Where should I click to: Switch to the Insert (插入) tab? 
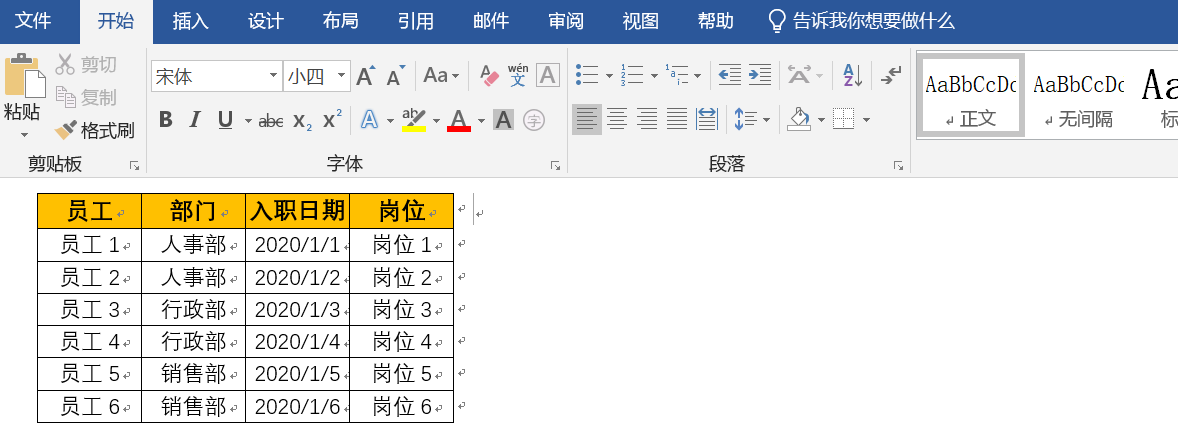click(190, 21)
